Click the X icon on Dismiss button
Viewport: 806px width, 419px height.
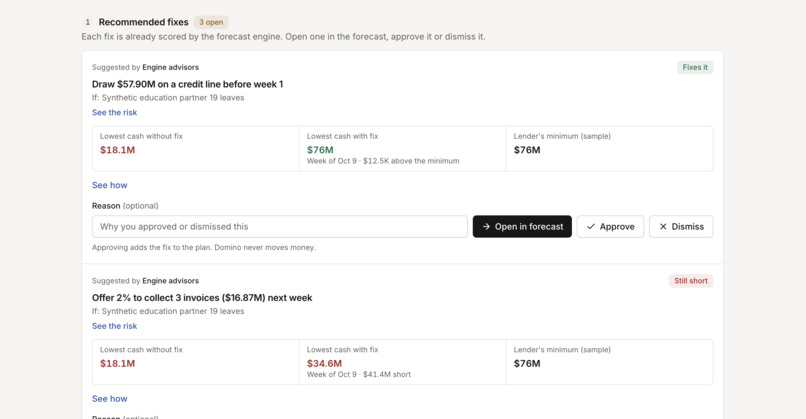pyautogui.click(x=663, y=226)
